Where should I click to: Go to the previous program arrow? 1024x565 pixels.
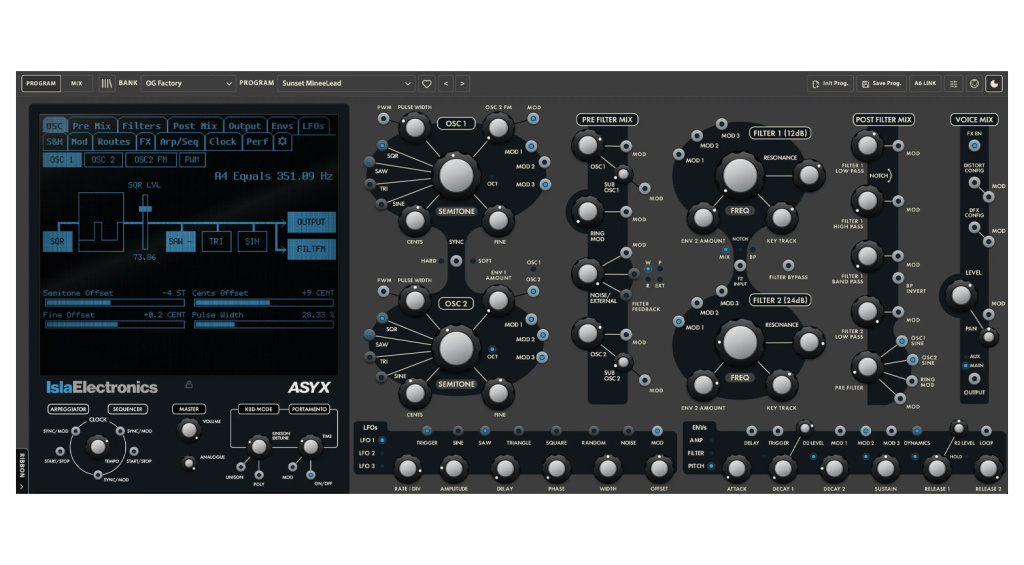coord(446,84)
